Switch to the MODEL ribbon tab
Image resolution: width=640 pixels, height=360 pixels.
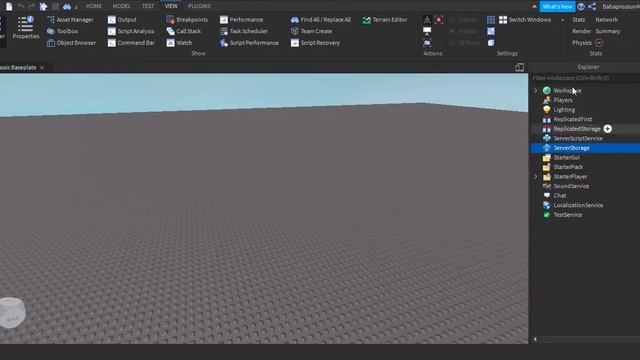pyautogui.click(x=122, y=6)
